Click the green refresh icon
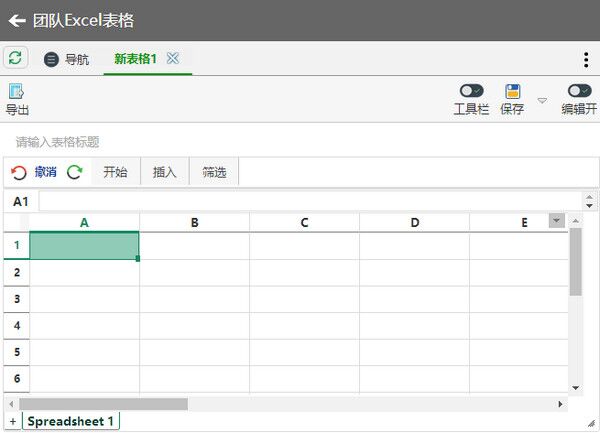 tap(15, 58)
